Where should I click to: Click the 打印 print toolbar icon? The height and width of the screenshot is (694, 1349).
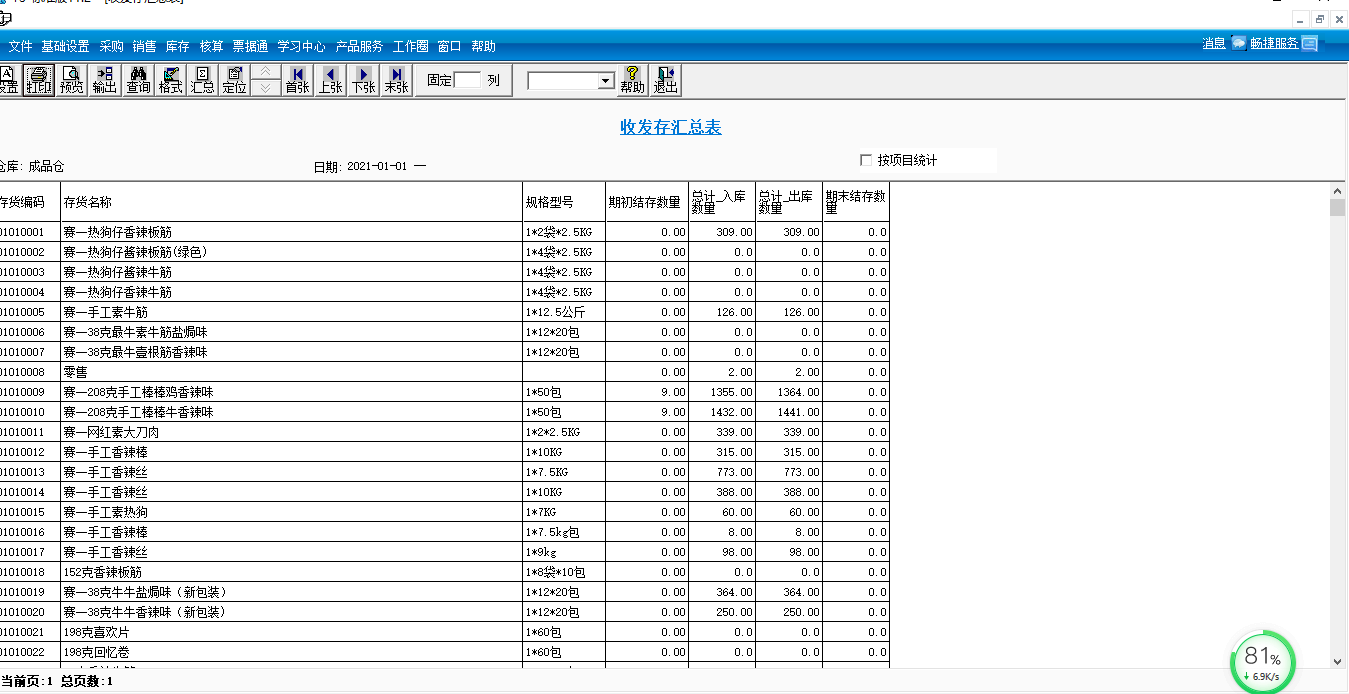[39, 80]
